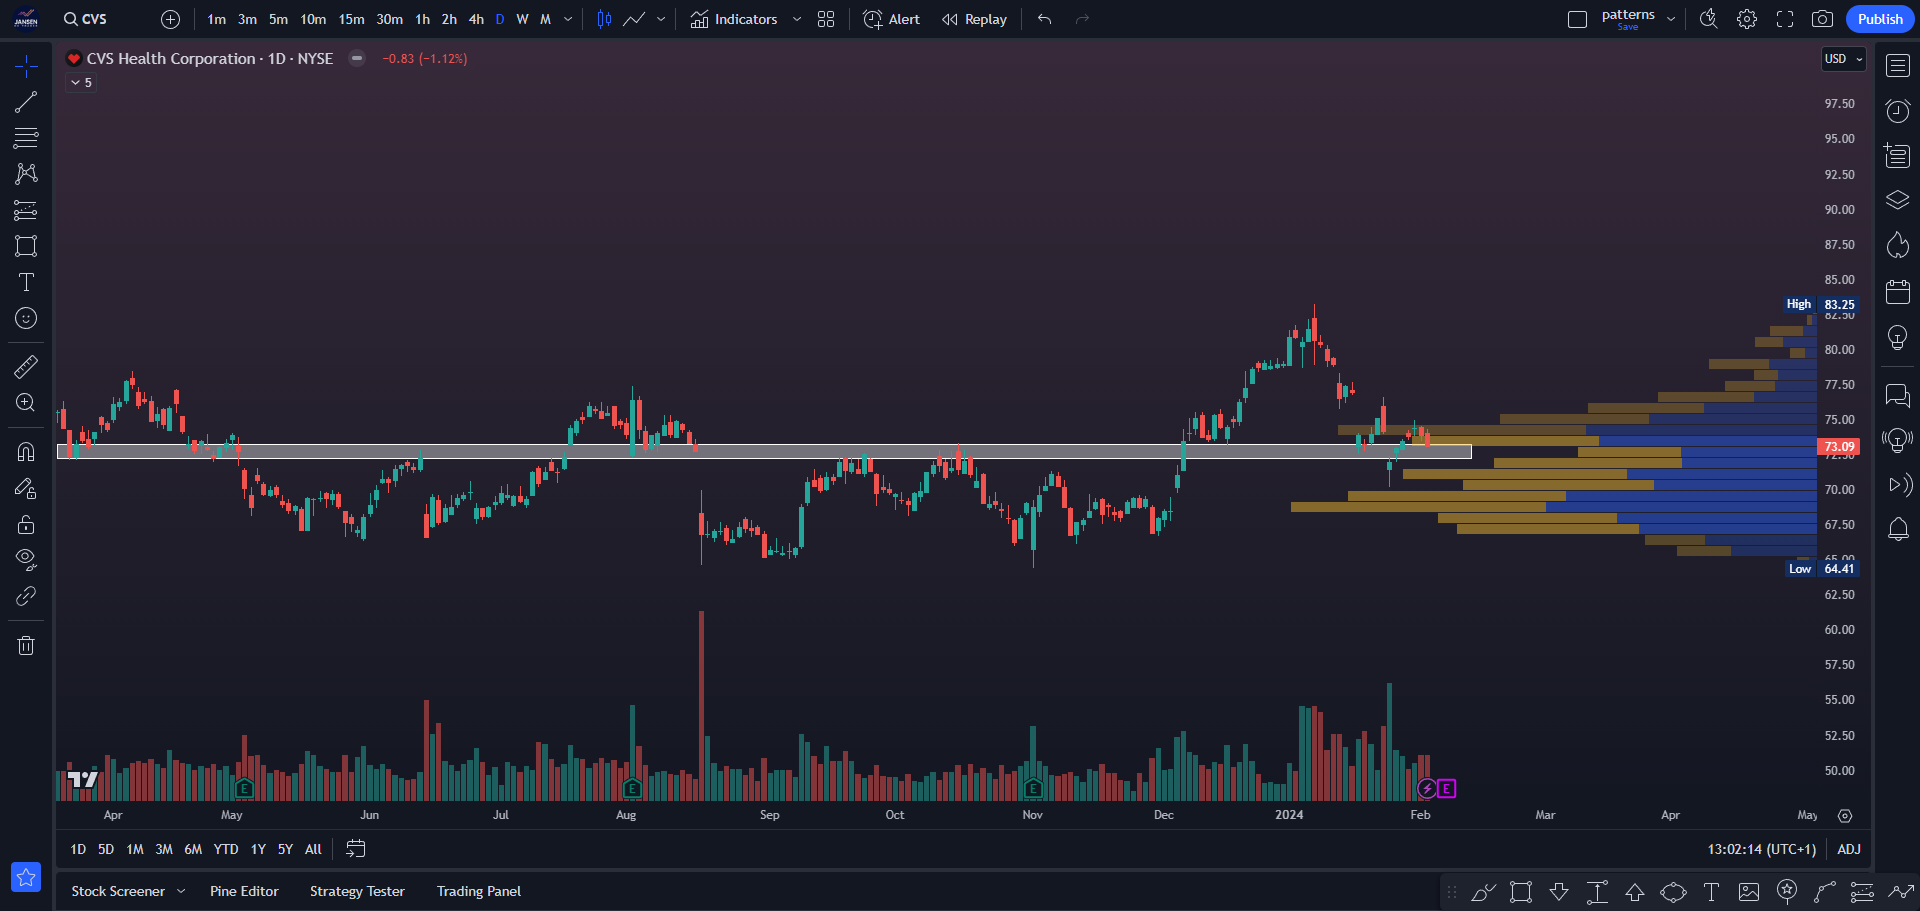Click the favorites star toolbar button
This screenshot has height=911, width=1920.
pos(26,877)
